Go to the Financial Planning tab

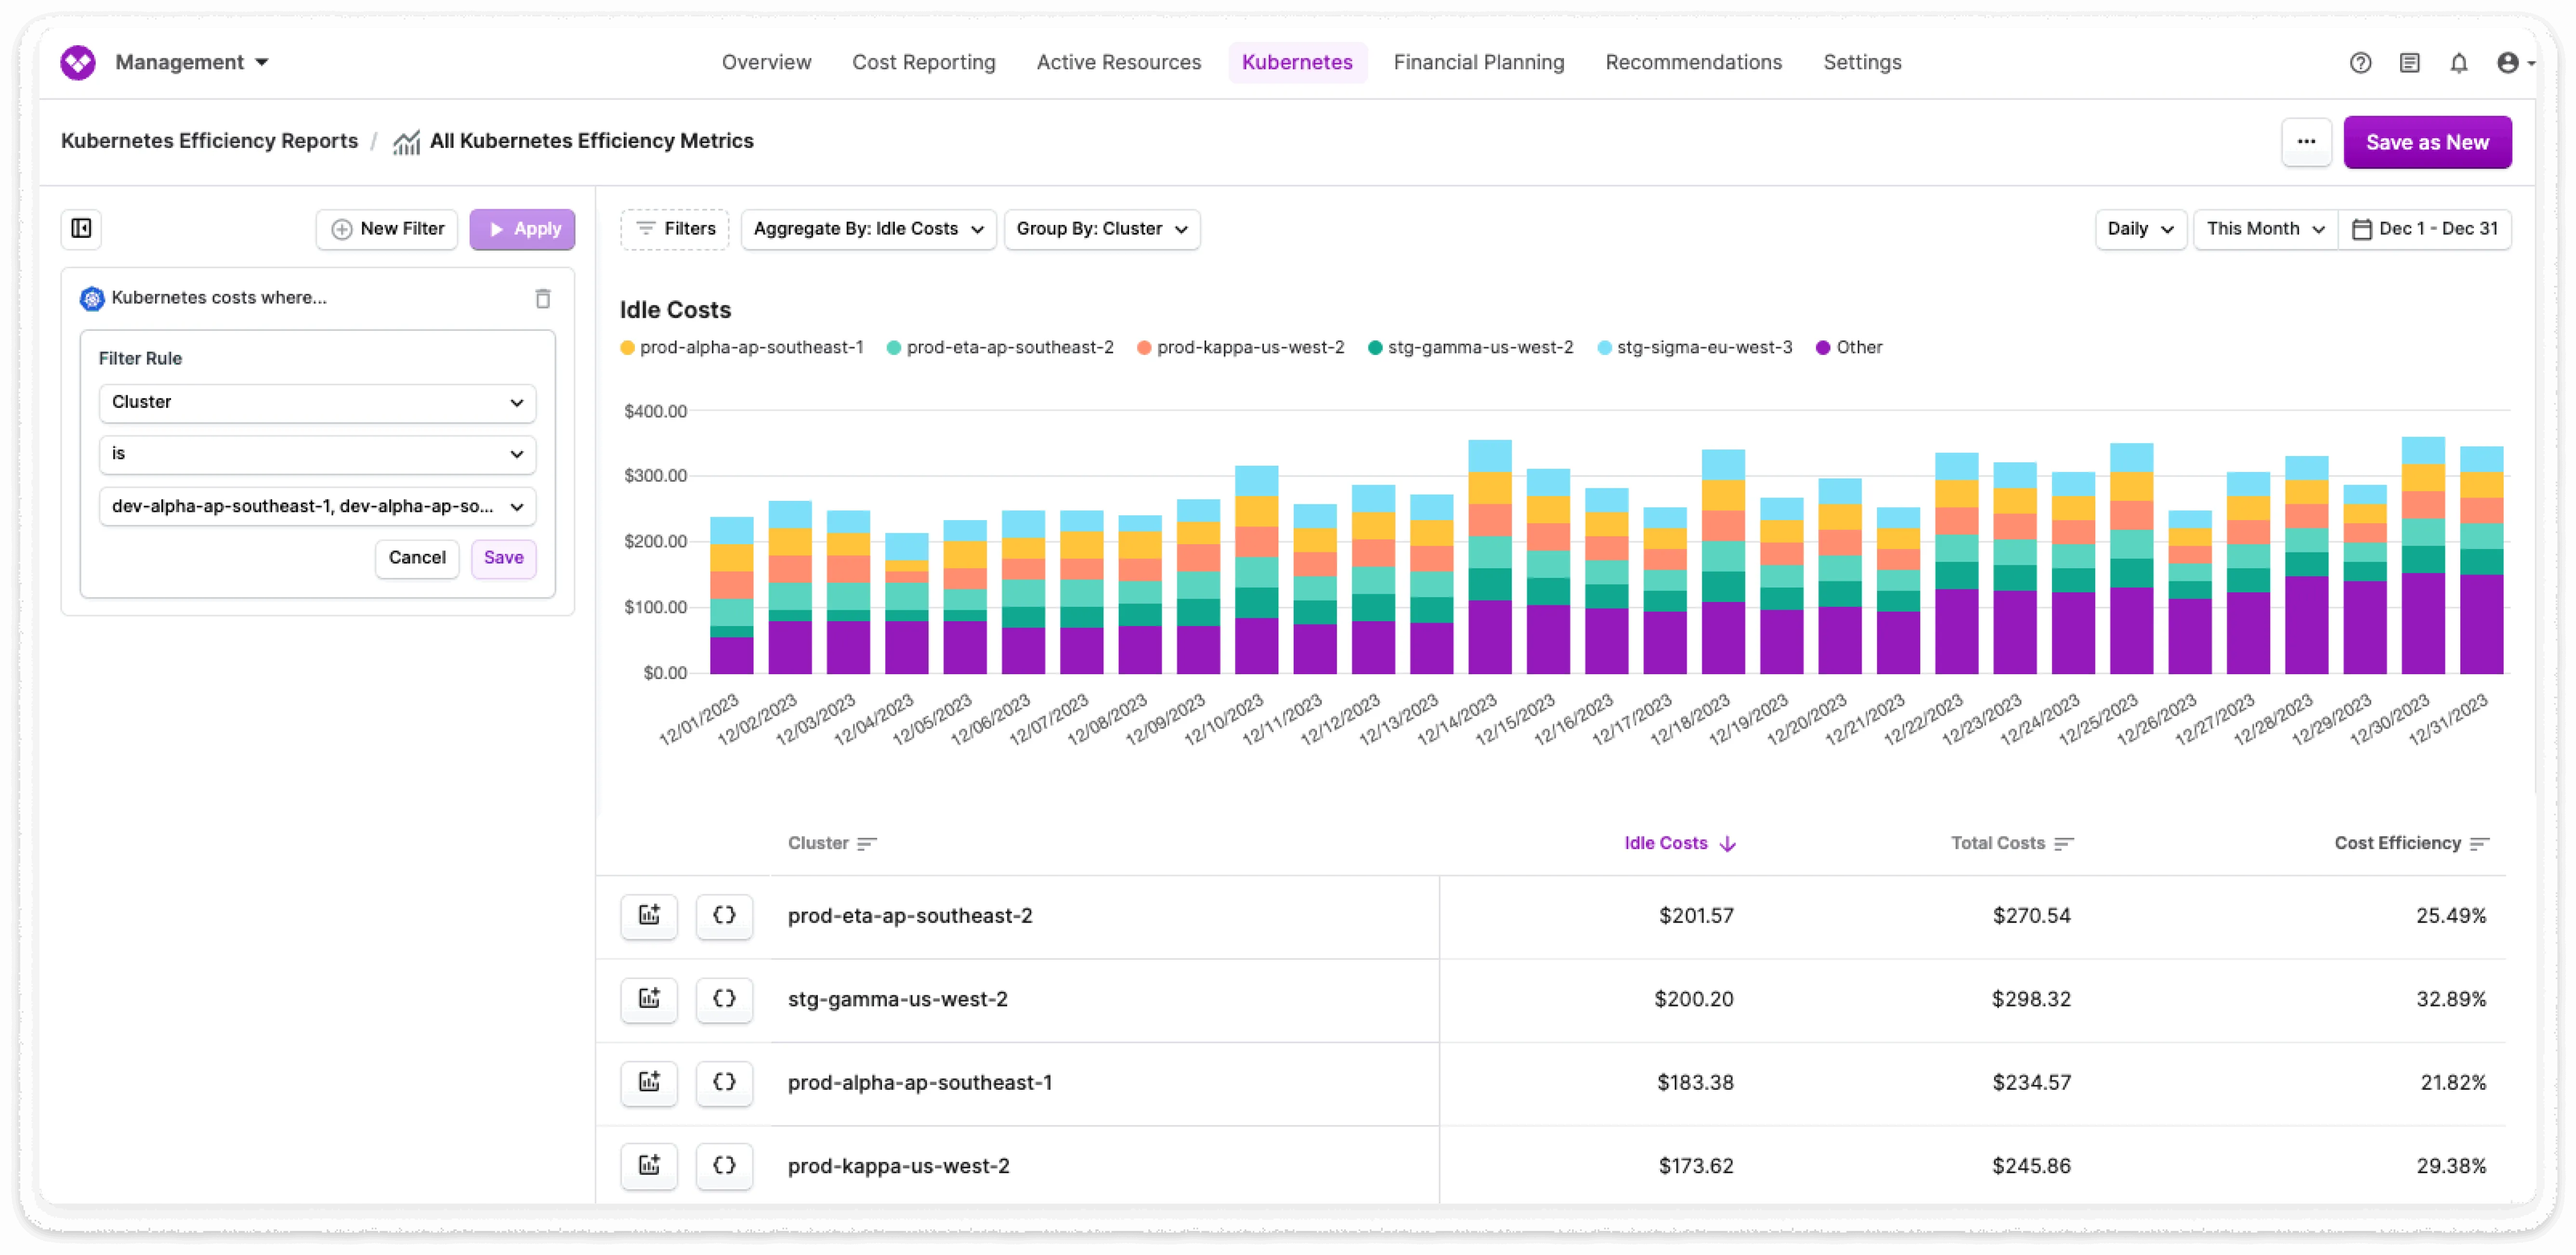pyautogui.click(x=1478, y=63)
